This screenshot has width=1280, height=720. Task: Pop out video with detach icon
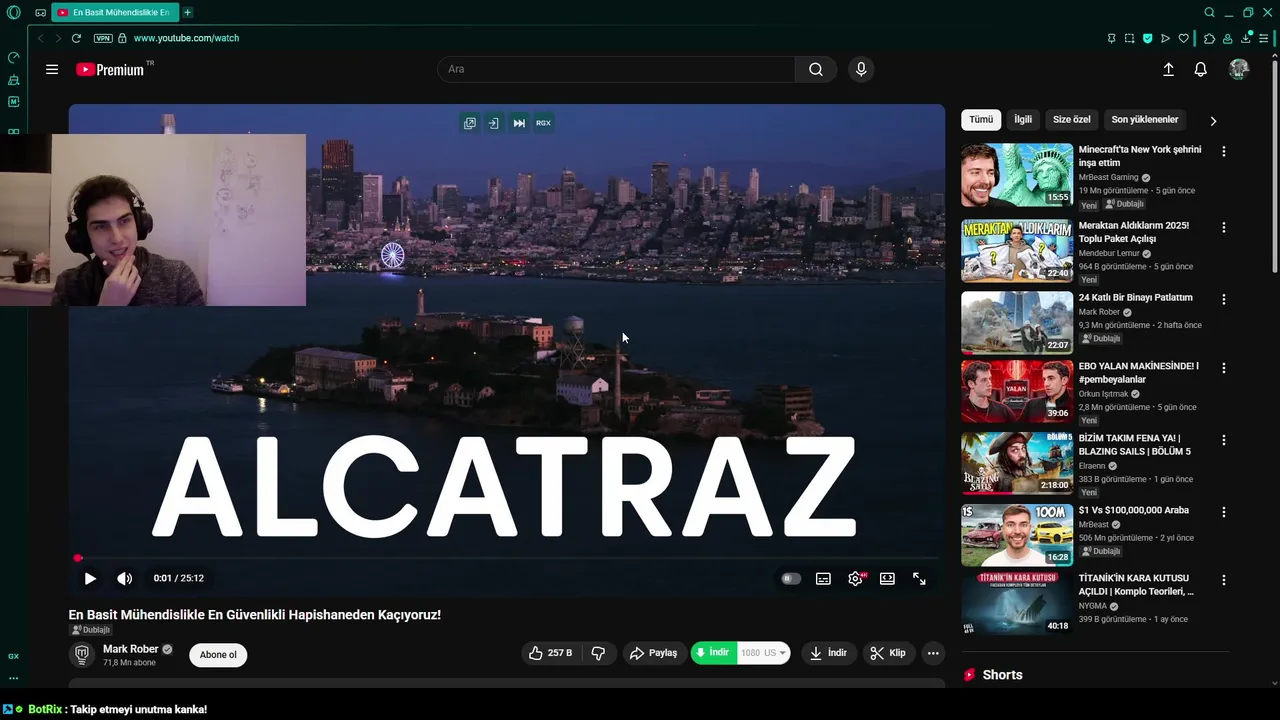[x=469, y=123]
